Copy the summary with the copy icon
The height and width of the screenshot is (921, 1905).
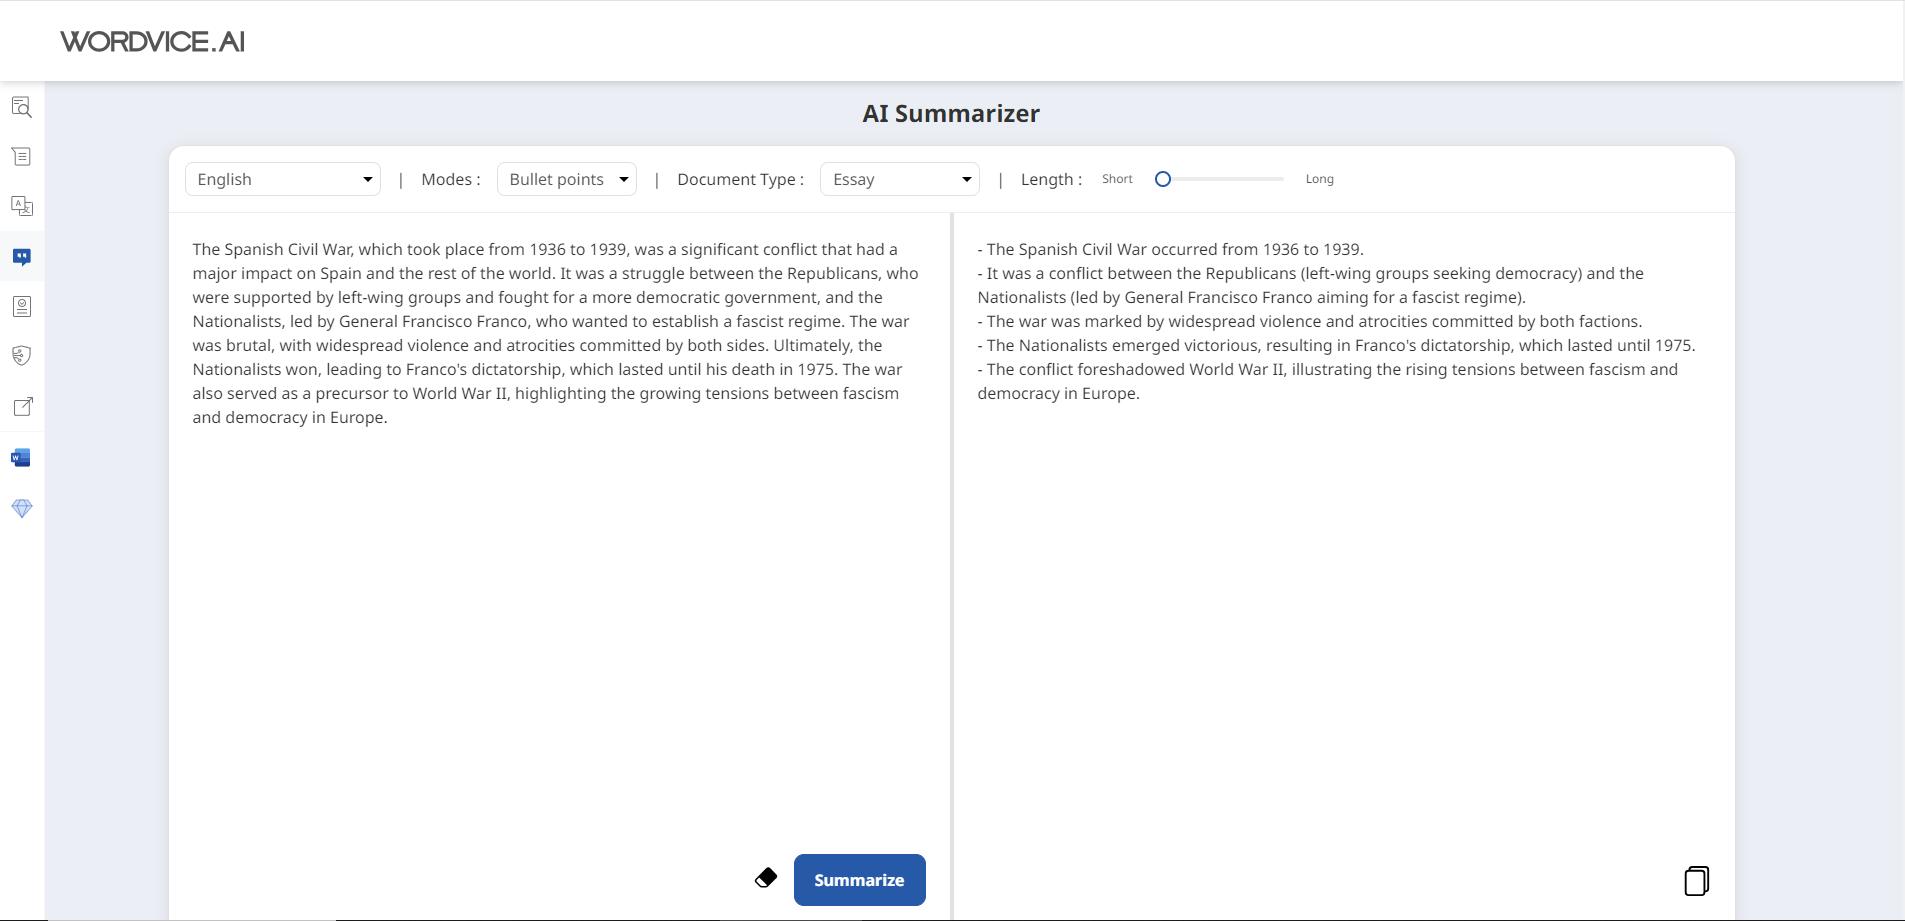(x=1696, y=880)
